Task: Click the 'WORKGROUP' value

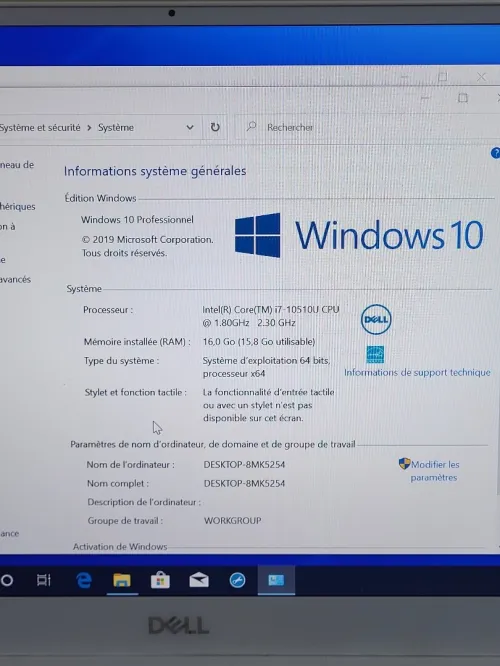Action: click(232, 521)
